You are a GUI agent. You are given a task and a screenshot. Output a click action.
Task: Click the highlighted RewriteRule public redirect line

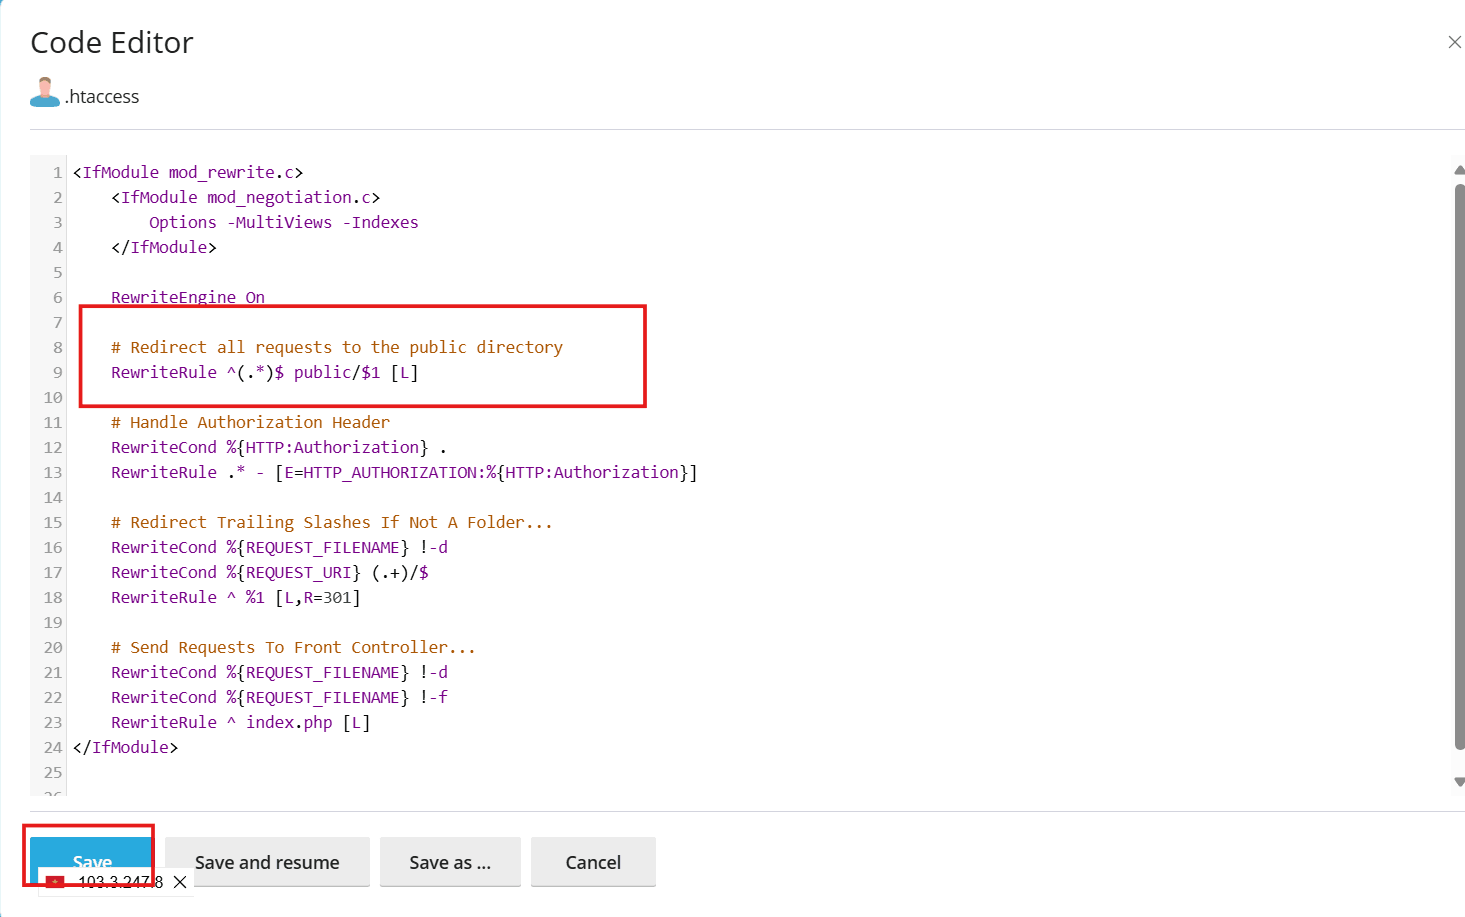tap(264, 372)
